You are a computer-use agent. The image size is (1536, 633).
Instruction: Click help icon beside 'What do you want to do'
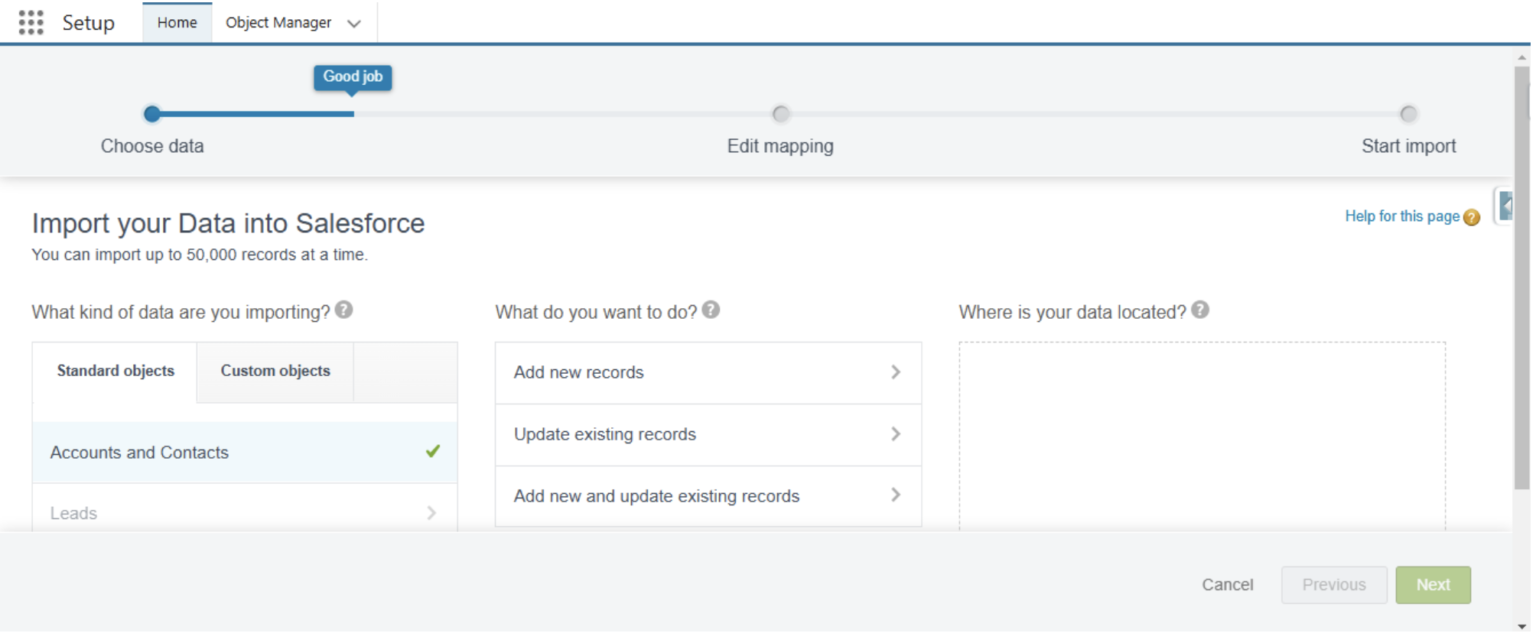point(711,310)
